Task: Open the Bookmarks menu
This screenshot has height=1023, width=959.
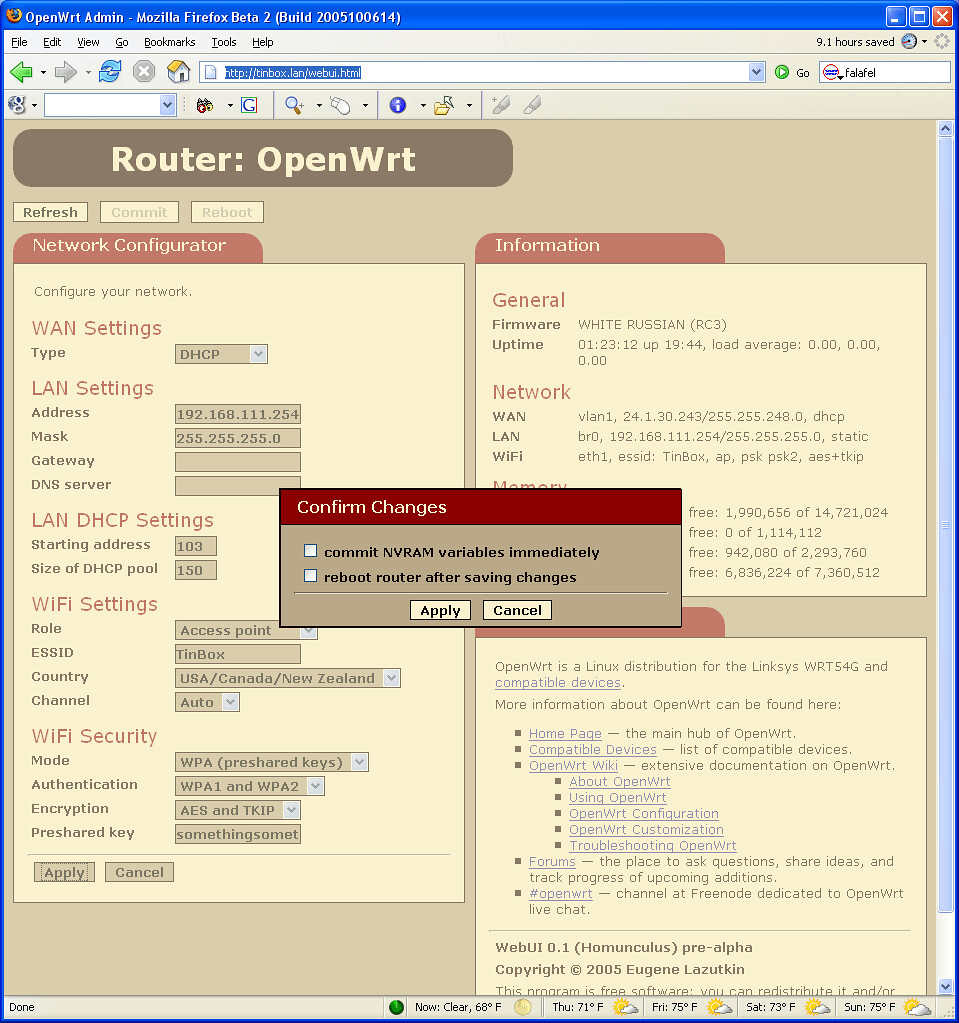Action: tap(170, 42)
